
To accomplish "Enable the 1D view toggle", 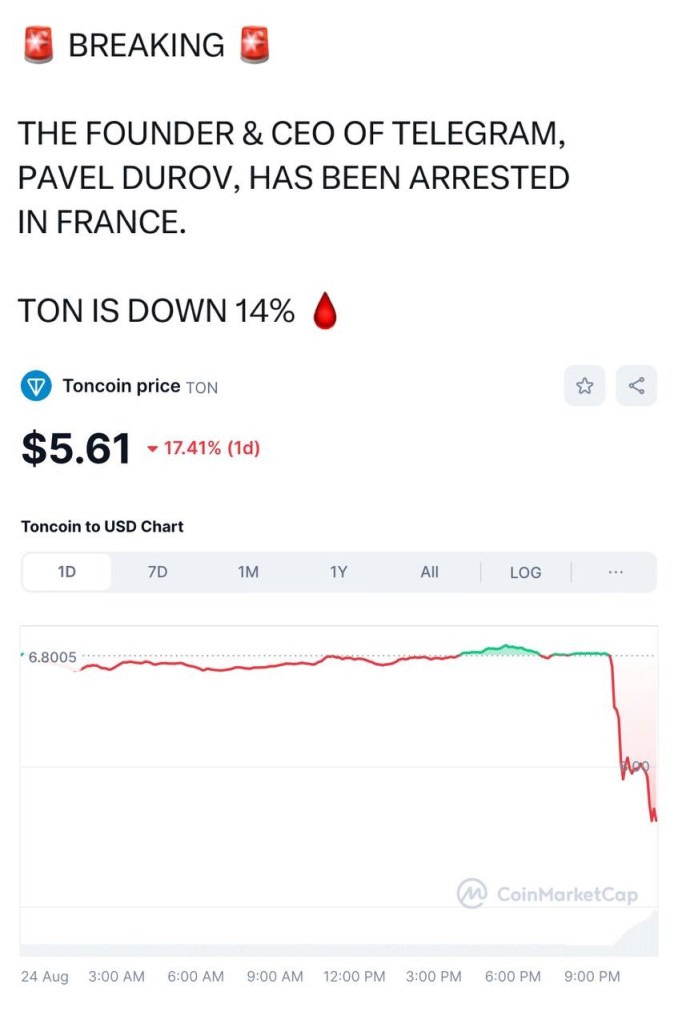I will [67, 572].
